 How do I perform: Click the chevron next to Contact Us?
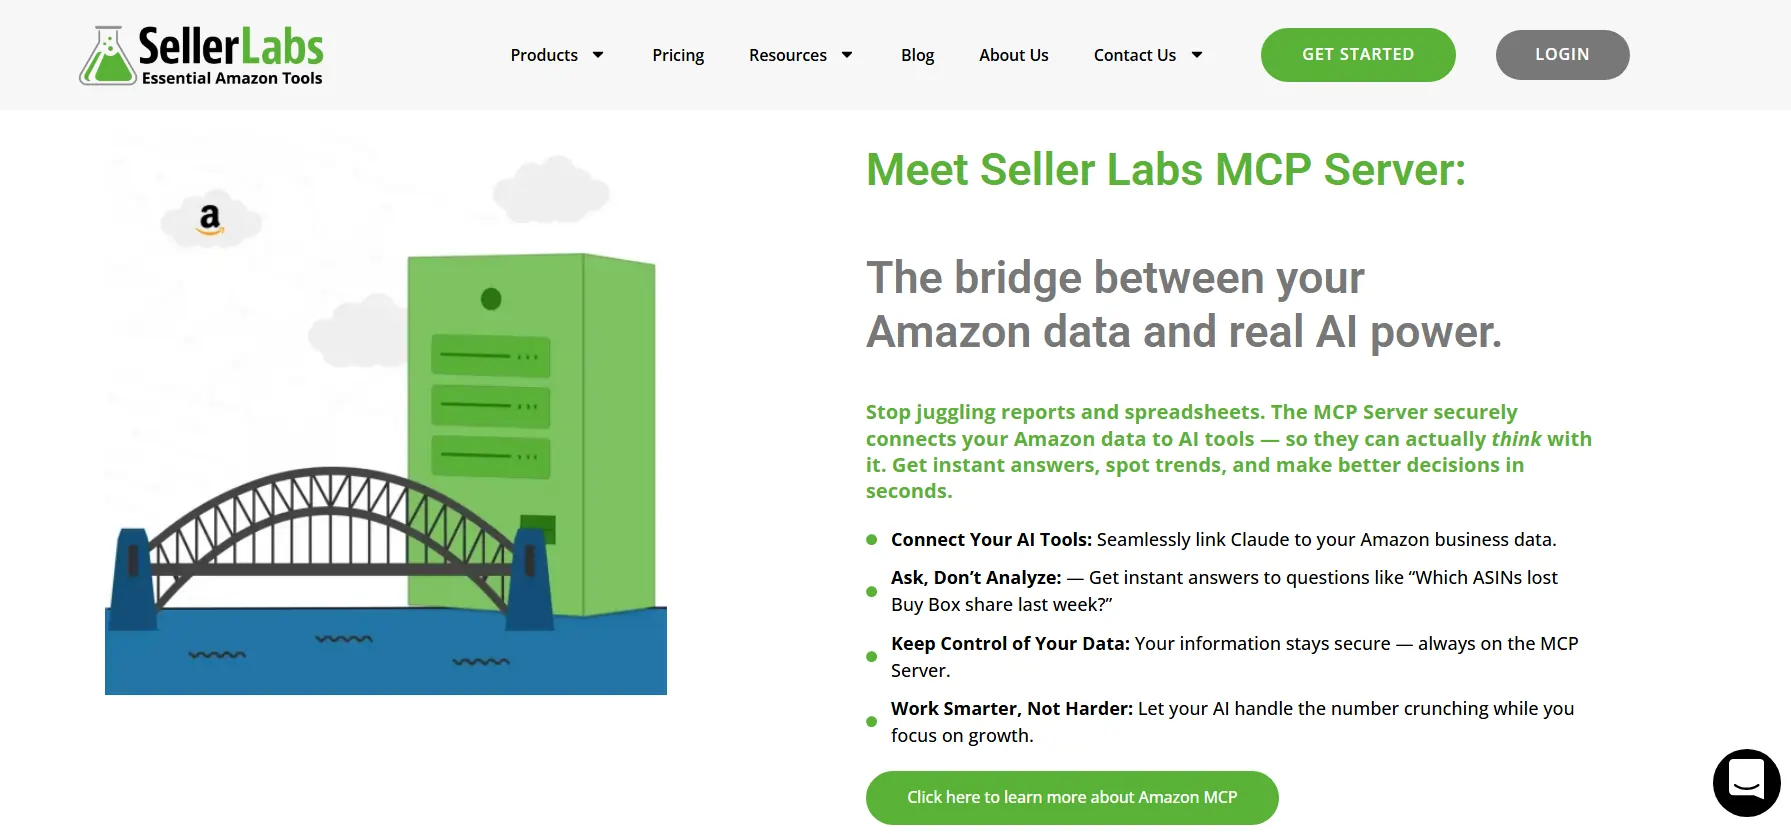(x=1197, y=56)
